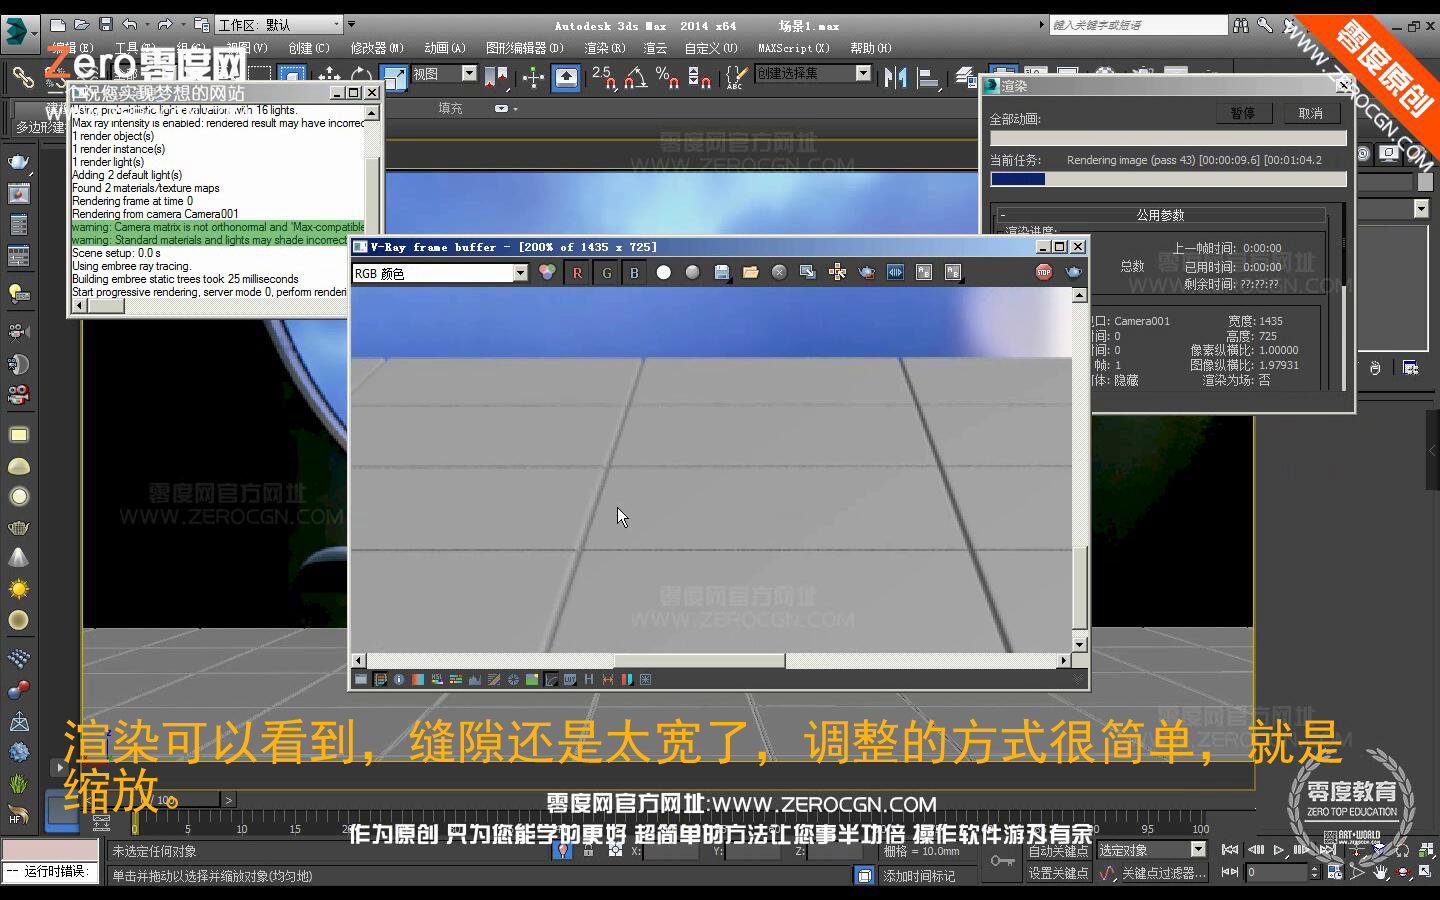The image size is (1440, 900).
Task: Cancel the rendering with 取消 button
Action: tap(1311, 113)
